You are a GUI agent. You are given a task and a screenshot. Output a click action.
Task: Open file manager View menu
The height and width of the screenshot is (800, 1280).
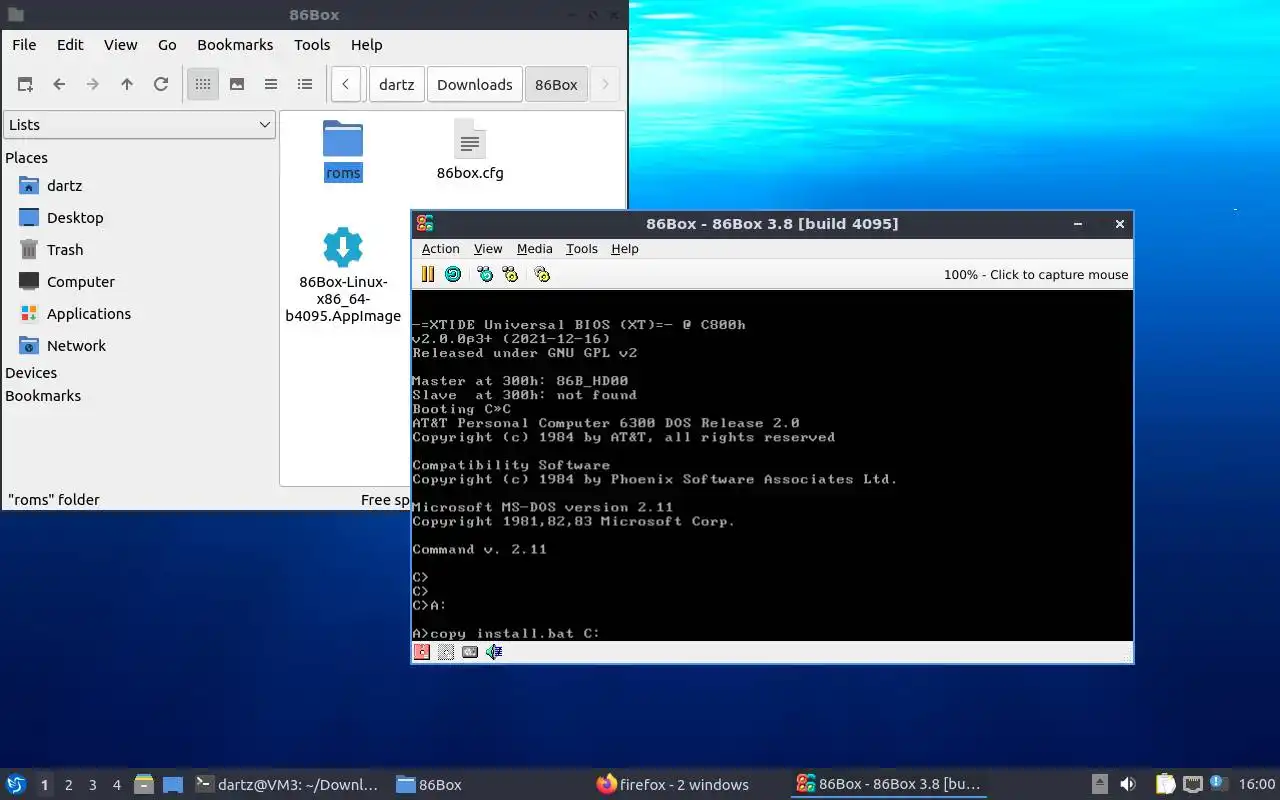[x=121, y=45]
